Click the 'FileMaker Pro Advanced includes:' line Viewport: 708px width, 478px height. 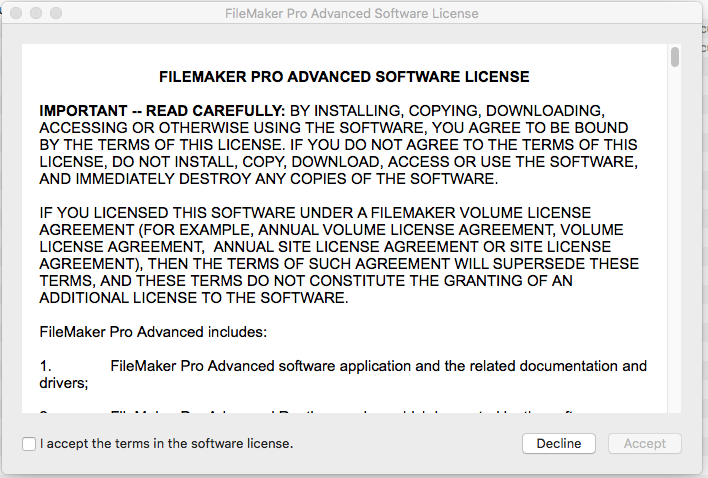[x=153, y=332]
